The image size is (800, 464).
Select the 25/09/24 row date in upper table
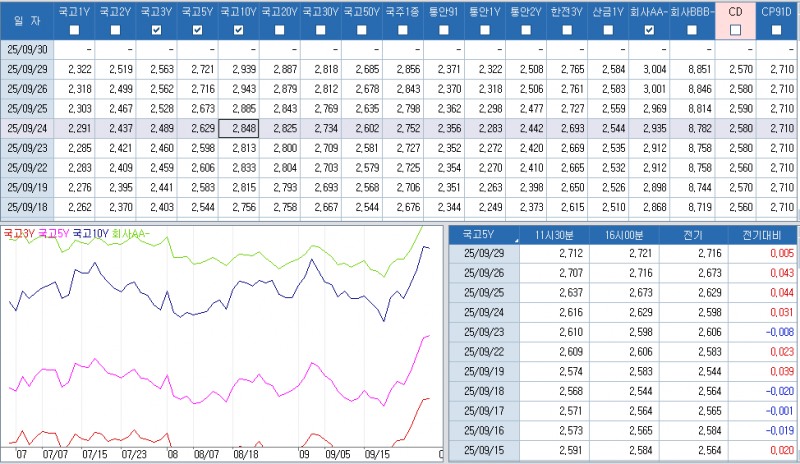pos(27,128)
